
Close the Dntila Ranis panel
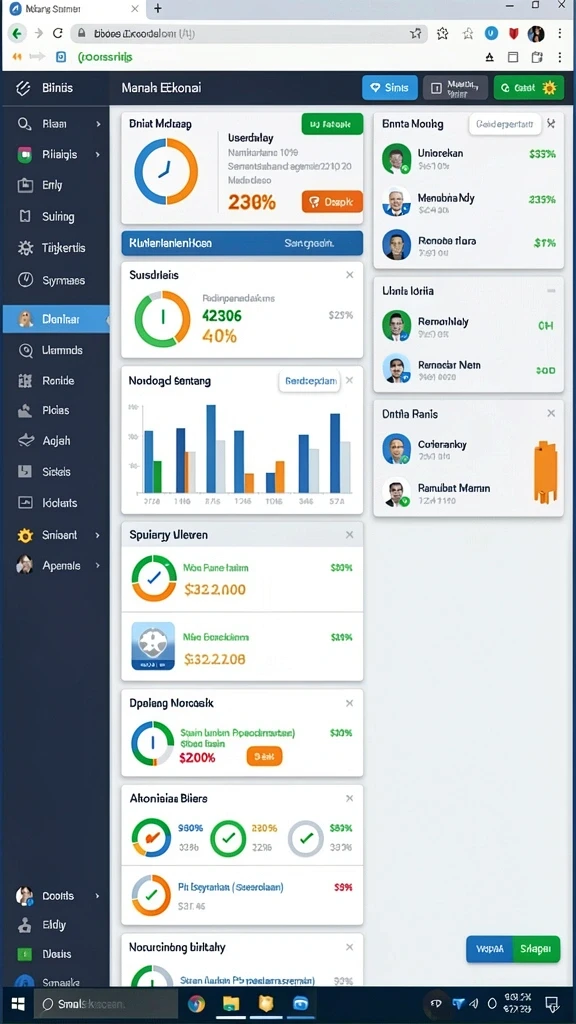[551, 413]
